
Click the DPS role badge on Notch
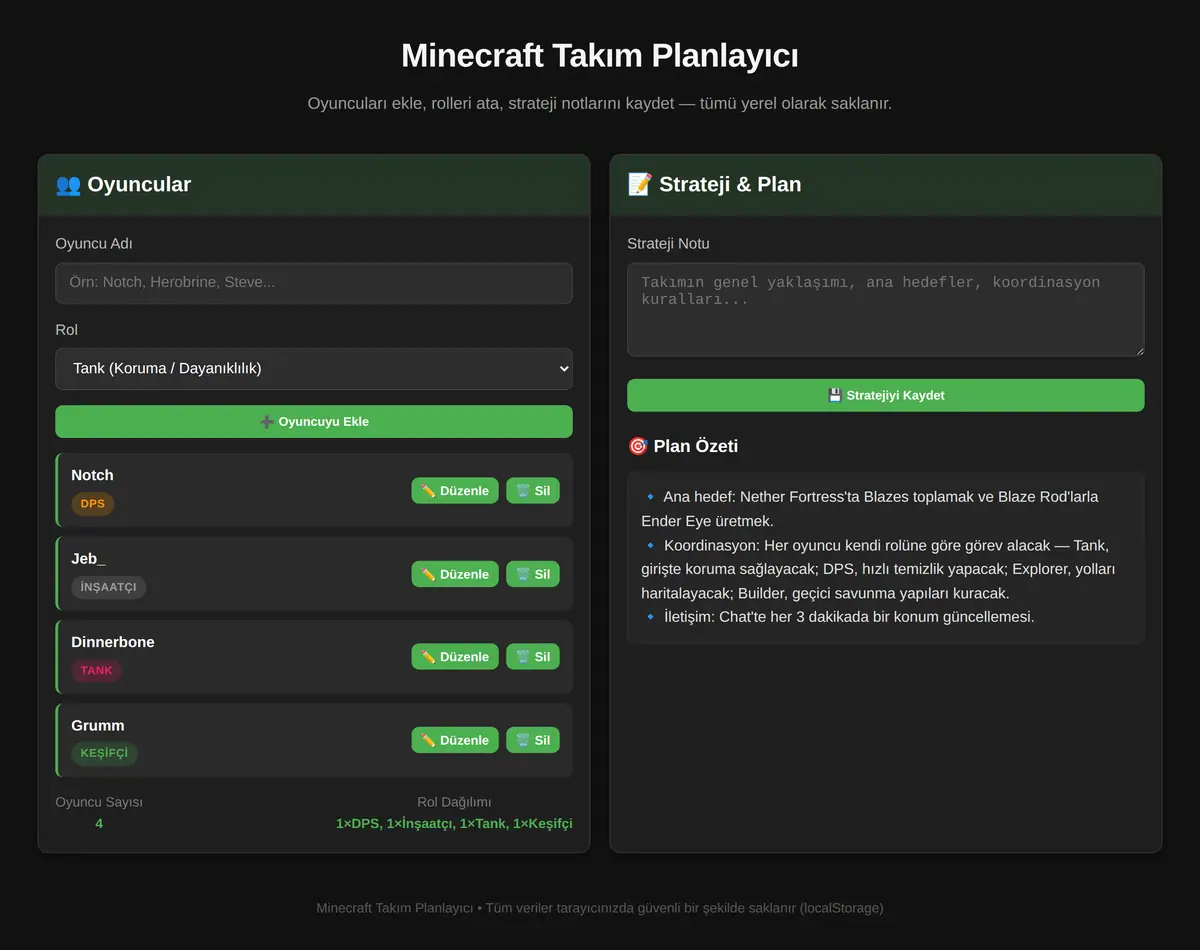93,504
